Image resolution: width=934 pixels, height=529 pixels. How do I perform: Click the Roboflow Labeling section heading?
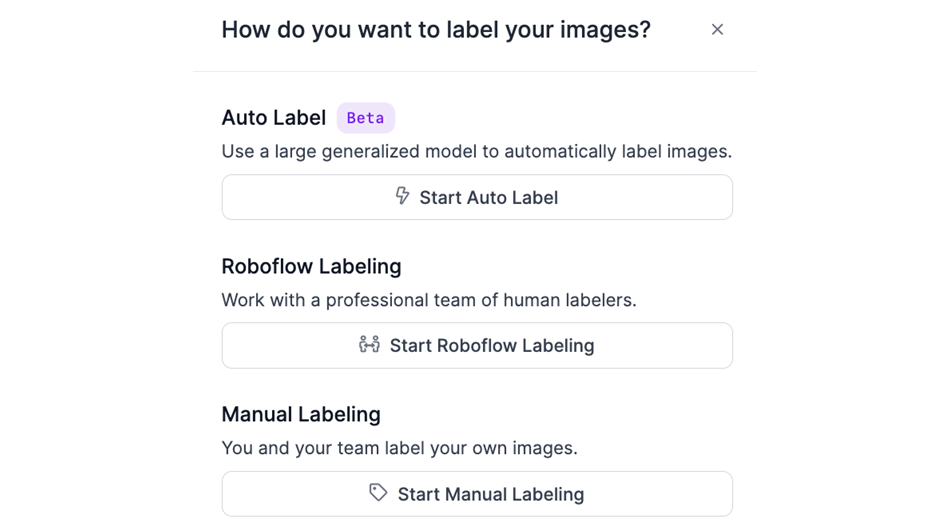tap(311, 266)
